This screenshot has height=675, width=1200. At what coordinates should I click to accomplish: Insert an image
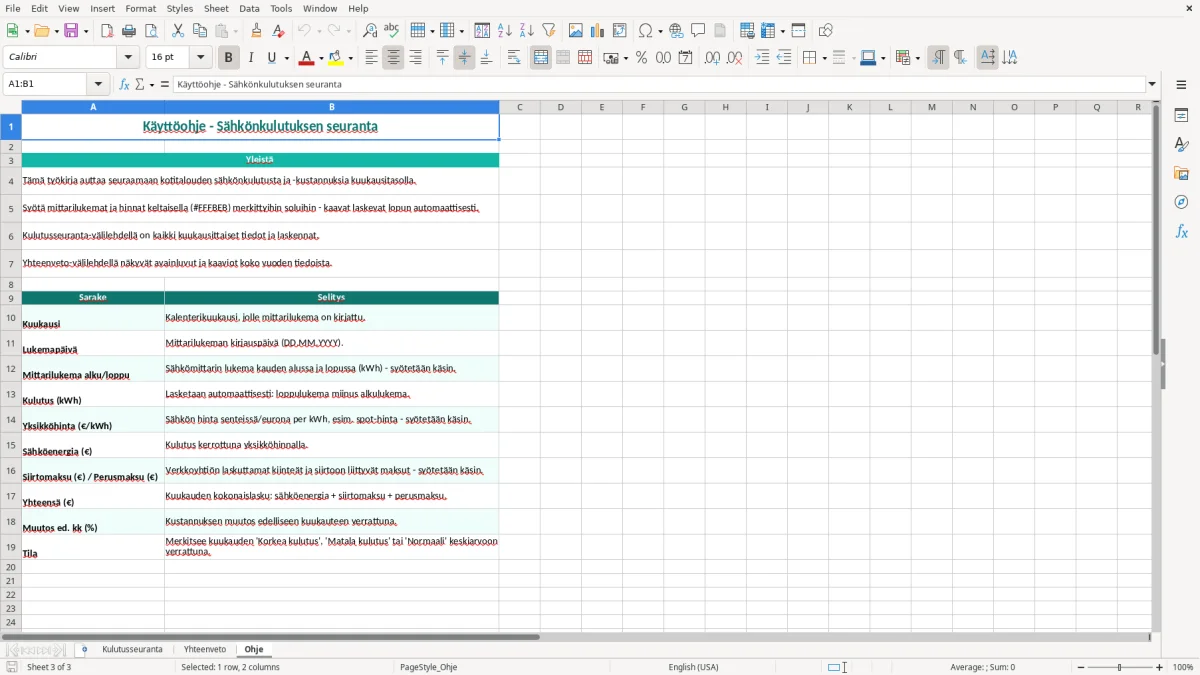(x=576, y=31)
